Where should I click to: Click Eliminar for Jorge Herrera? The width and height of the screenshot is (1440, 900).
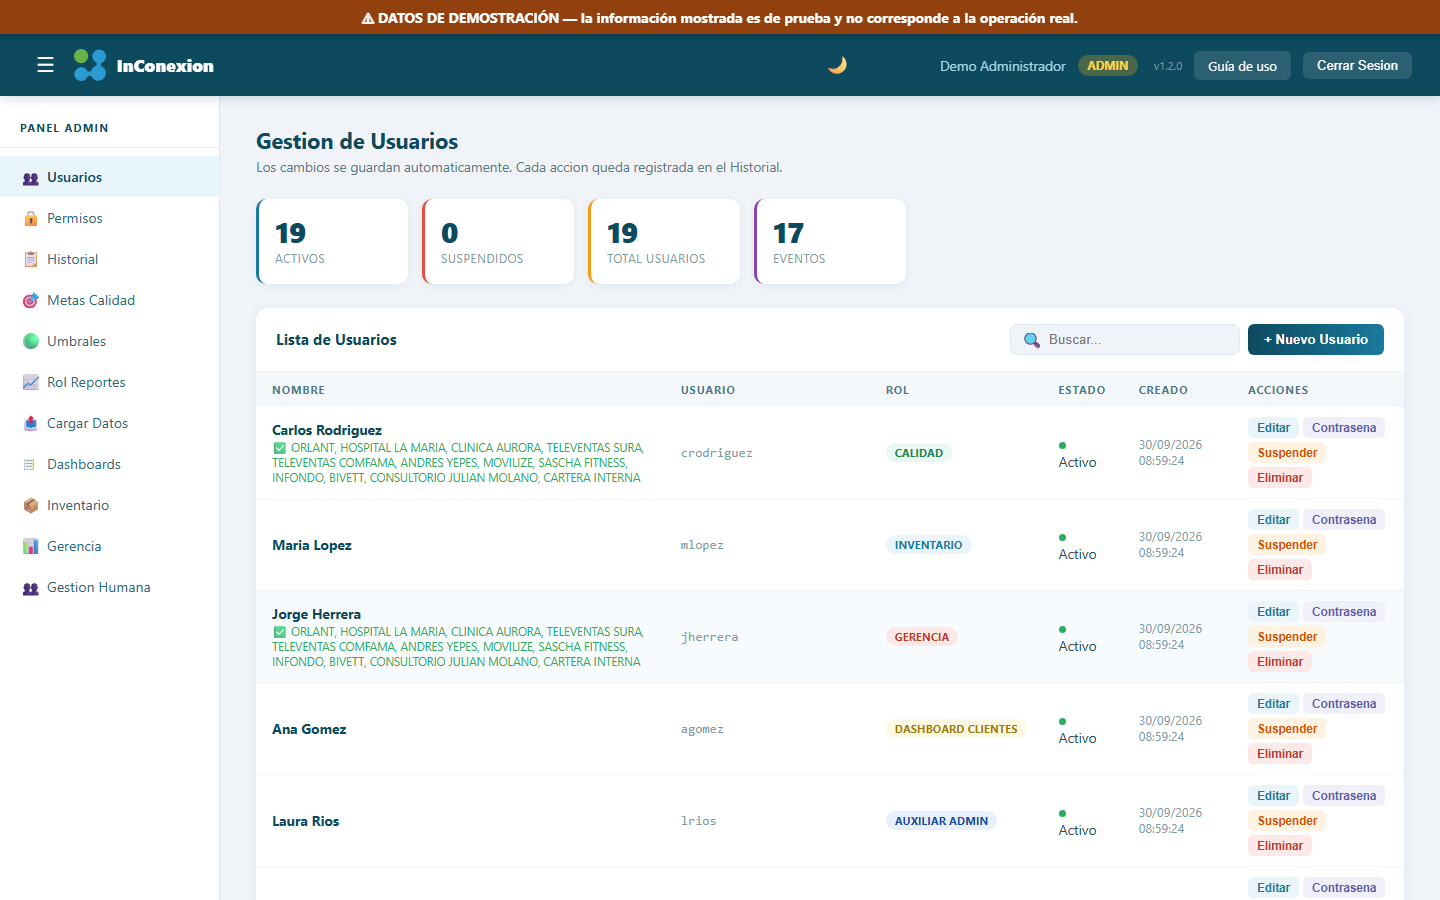coord(1280,662)
